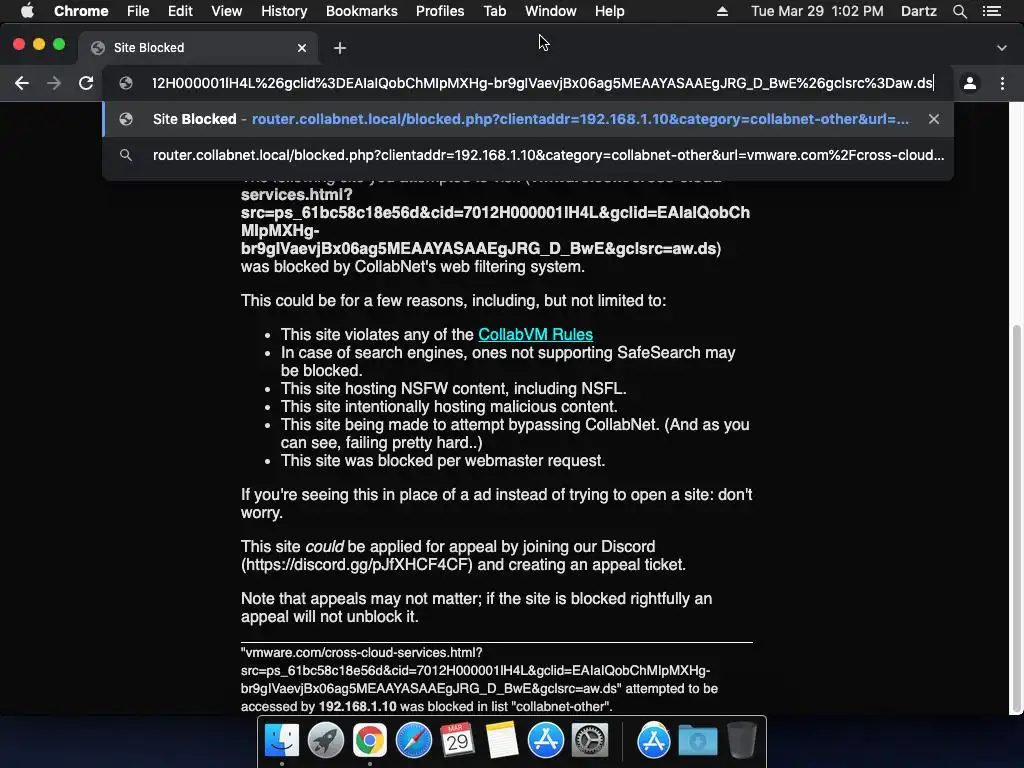The height and width of the screenshot is (768, 1024).
Task: Open the History menu
Action: click(284, 11)
